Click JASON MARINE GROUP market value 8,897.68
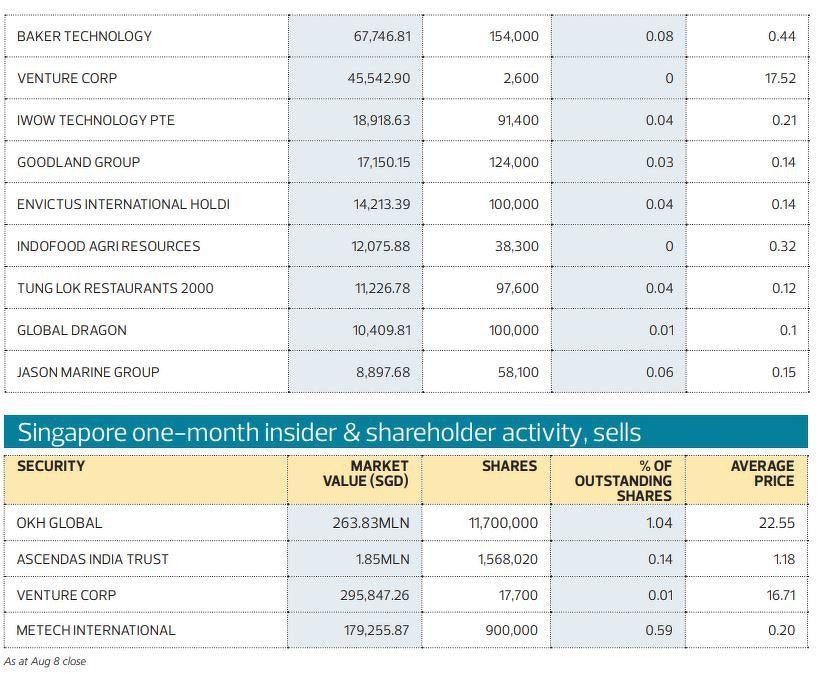The height and width of the screenshot is (685, 829). click(383, 372)
